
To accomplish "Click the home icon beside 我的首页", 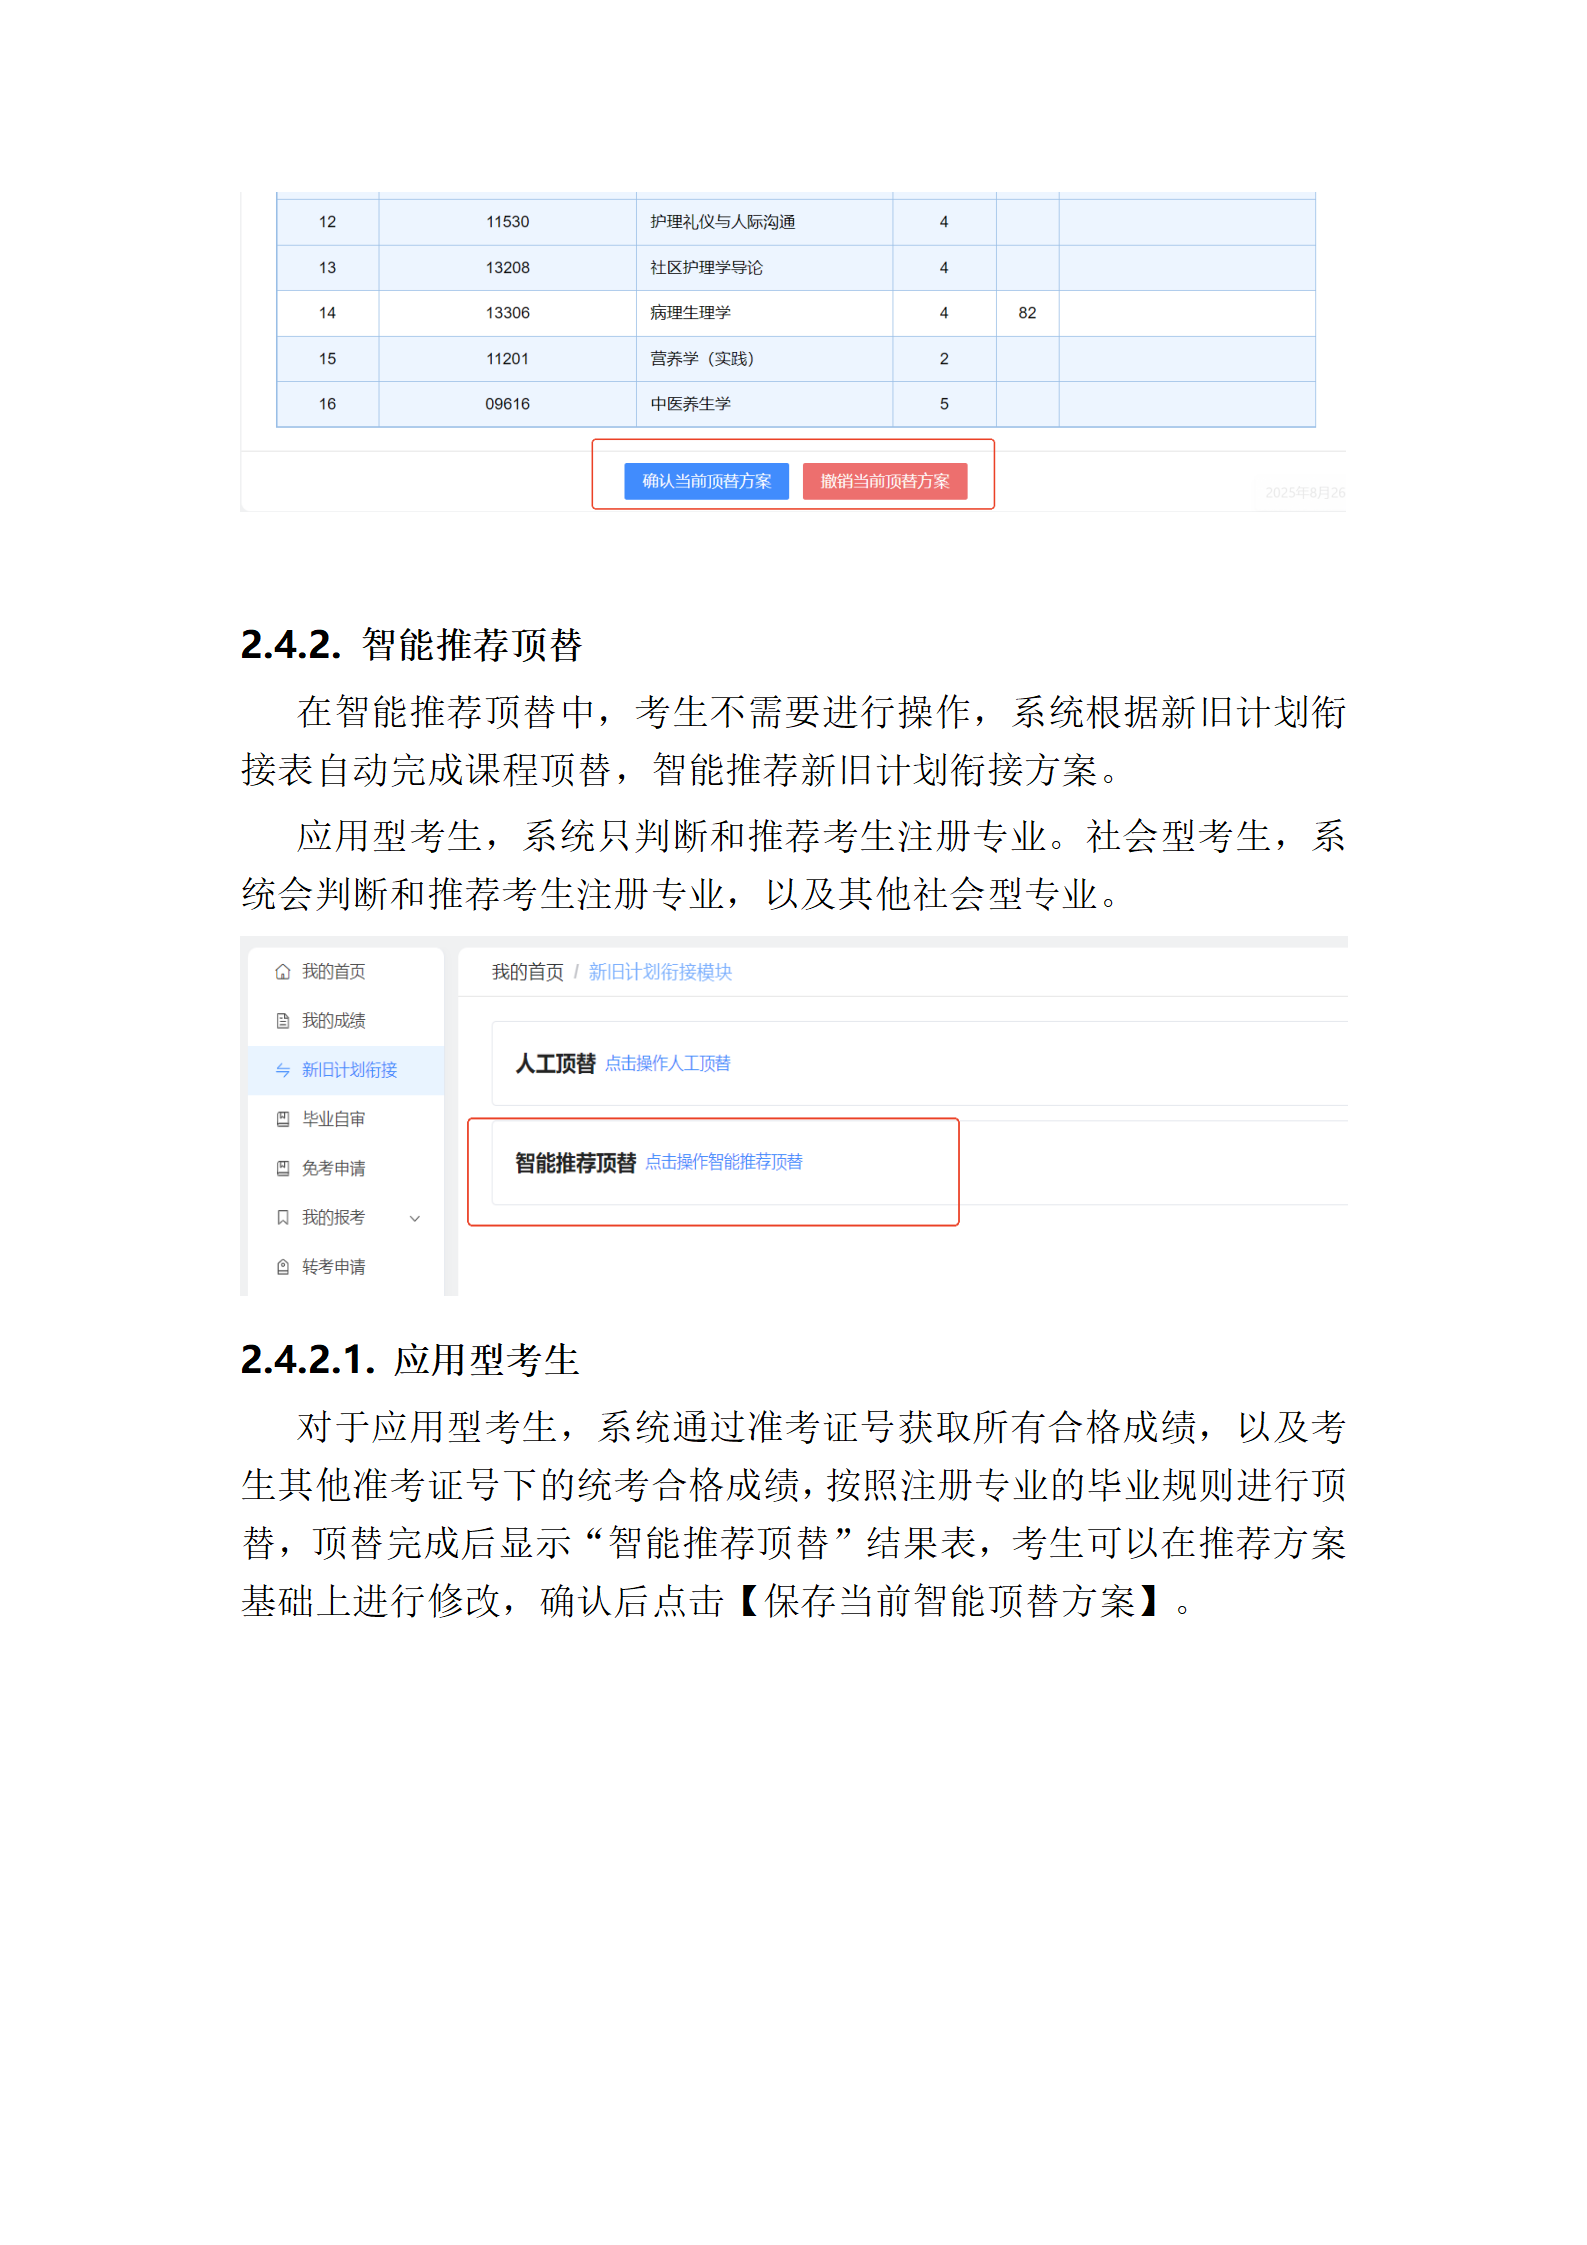I will 283,972.
